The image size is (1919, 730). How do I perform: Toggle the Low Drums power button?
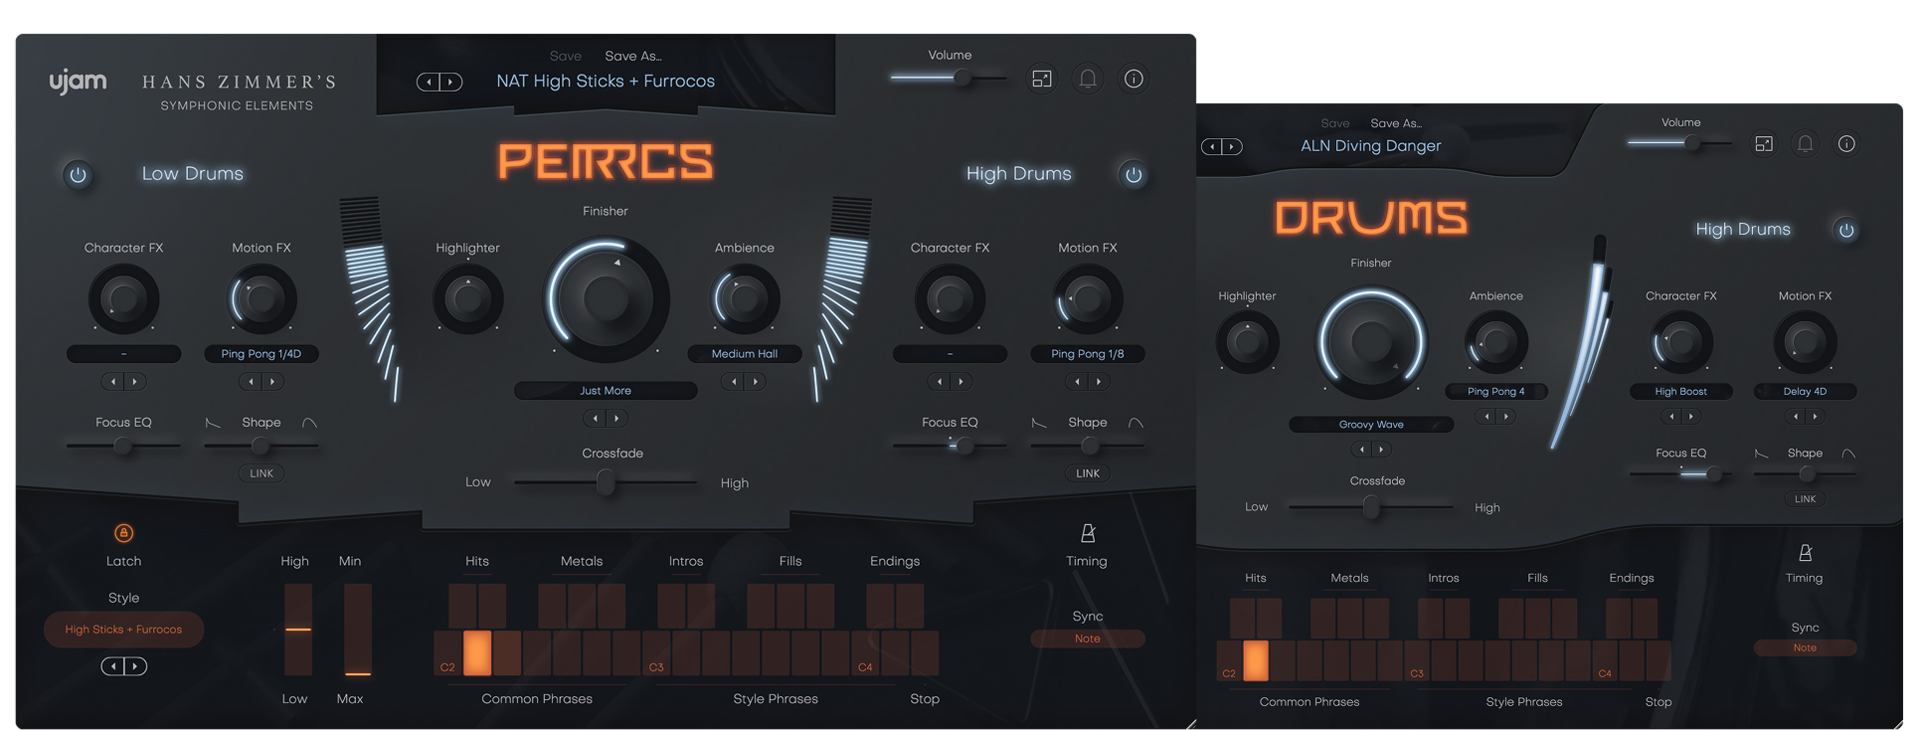coord(78,175)
